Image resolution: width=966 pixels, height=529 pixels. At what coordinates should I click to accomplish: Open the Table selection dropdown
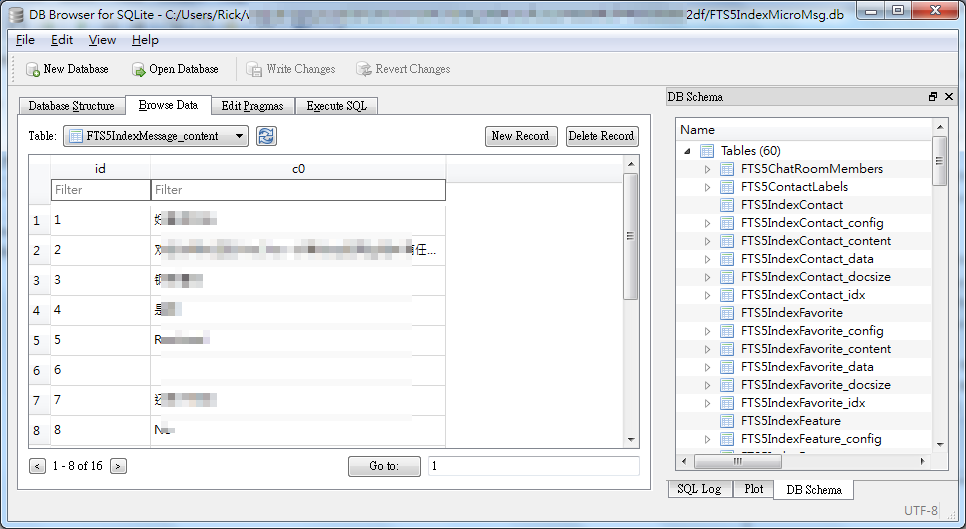[x=156, y=136]
